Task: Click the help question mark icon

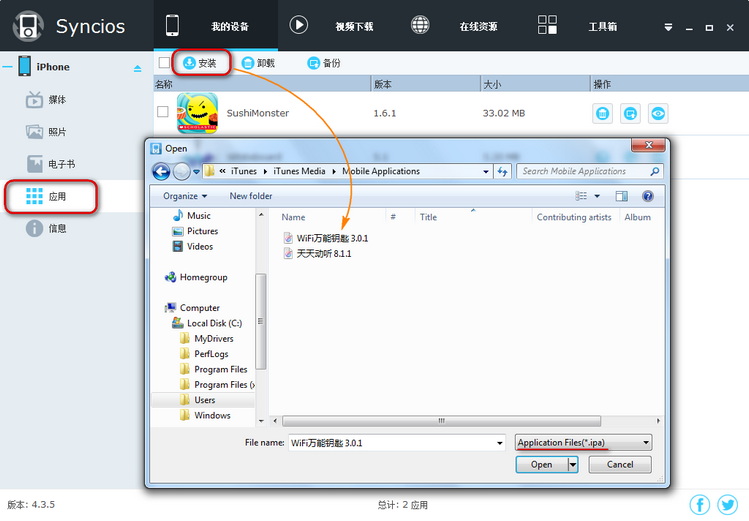Action: tap(648, 196)
